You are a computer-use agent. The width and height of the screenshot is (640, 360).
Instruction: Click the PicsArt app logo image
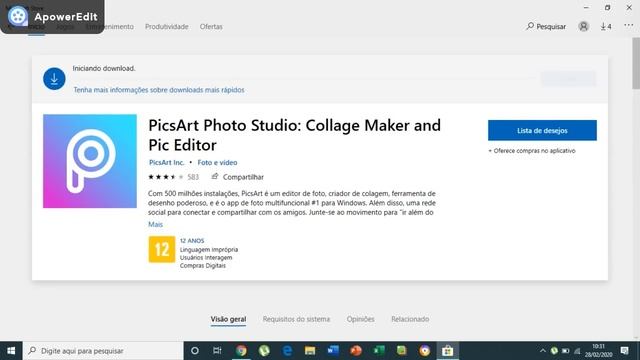point(90,161)
